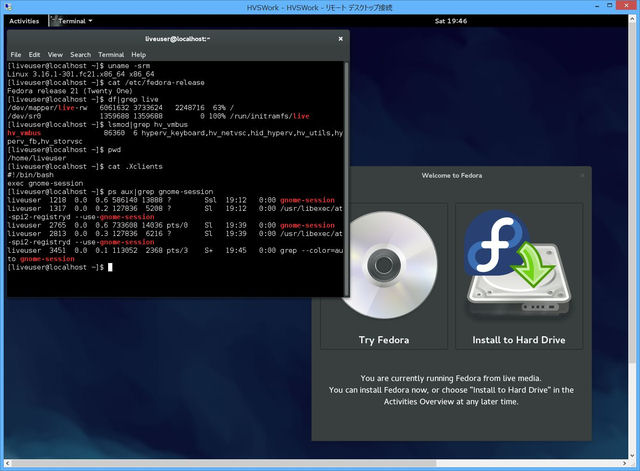Click the red 'hv_vmbus' text
The height and width of the screenshot is (471, 640).
[x=24, y=133]
